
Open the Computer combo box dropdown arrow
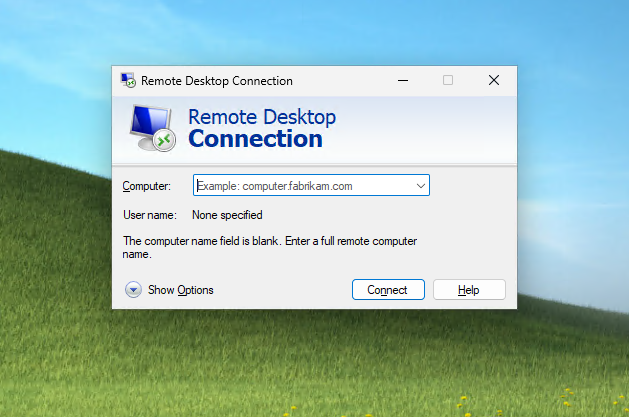pyautogui.click(x=420, y=185)
